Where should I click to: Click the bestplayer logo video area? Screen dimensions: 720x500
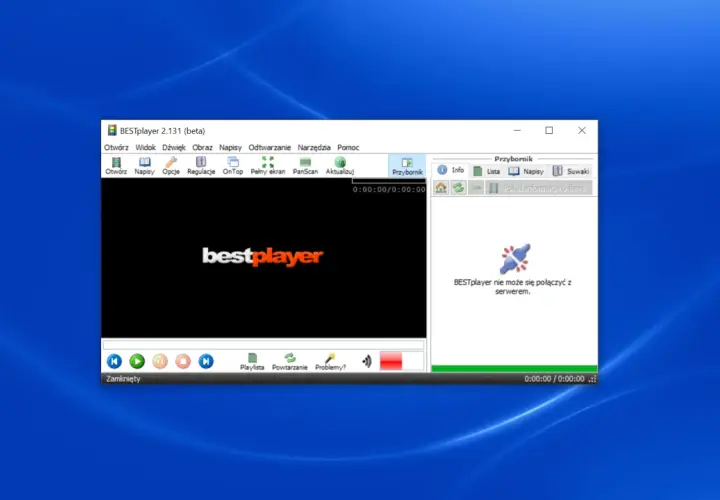(263, 257)
